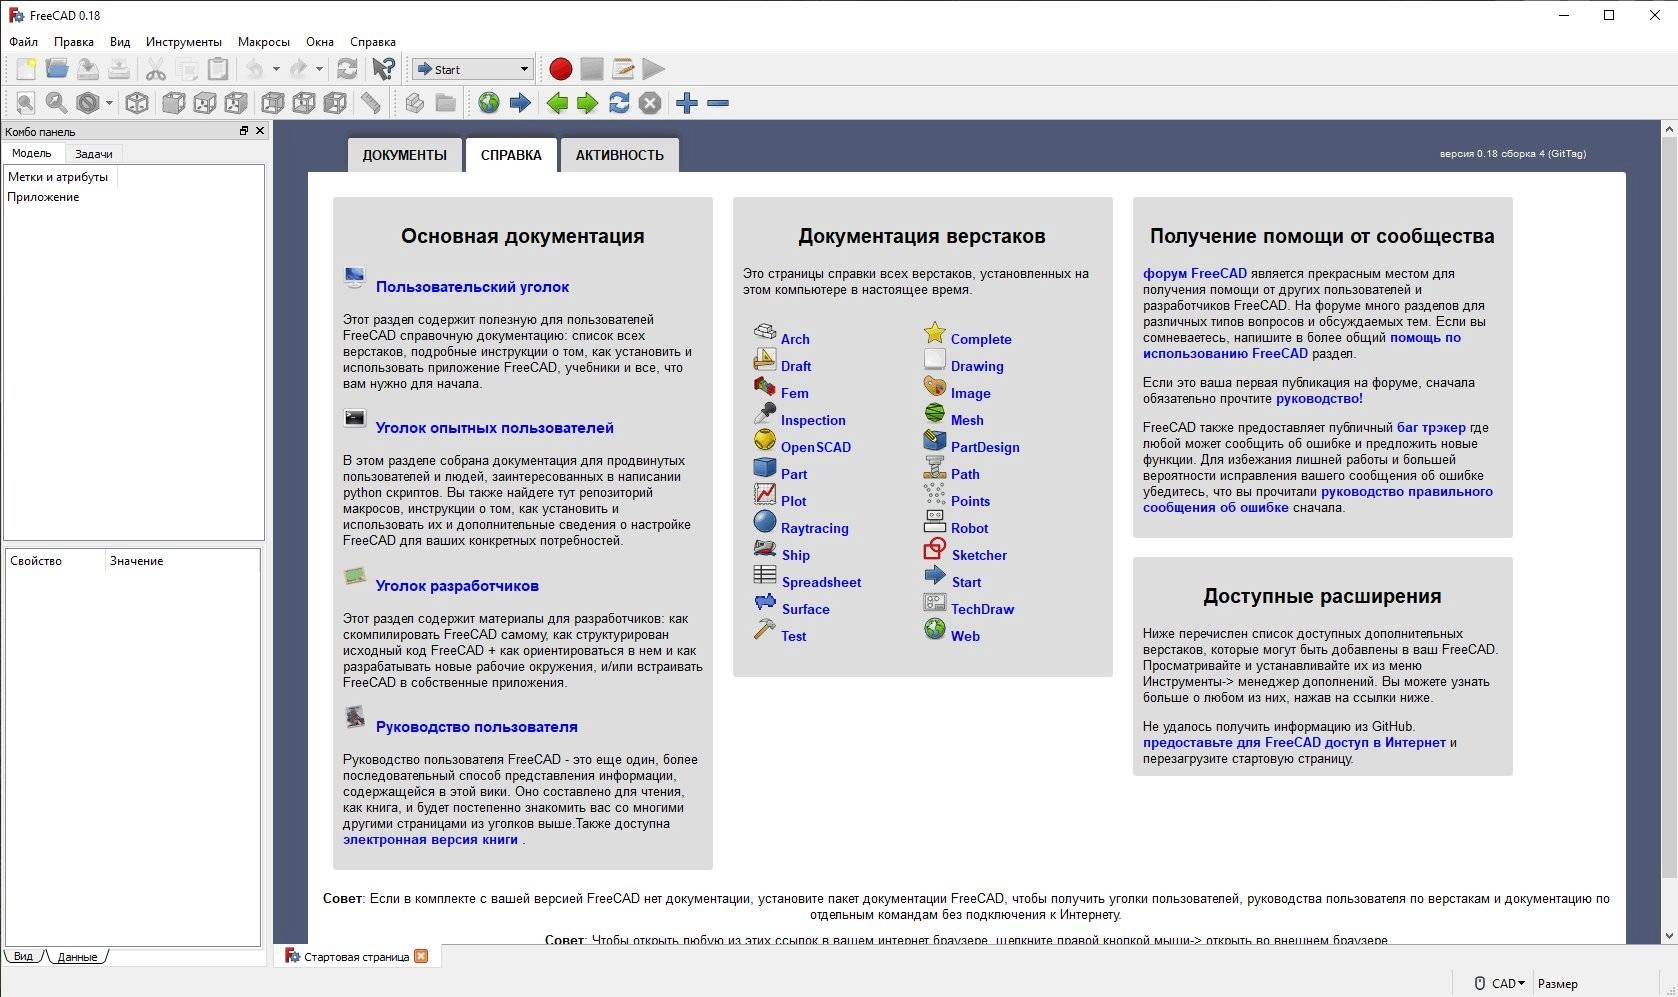Go back with green left arrow
Image resolution: width=1678 pixels, height=997 pixels.
[557, 103]
